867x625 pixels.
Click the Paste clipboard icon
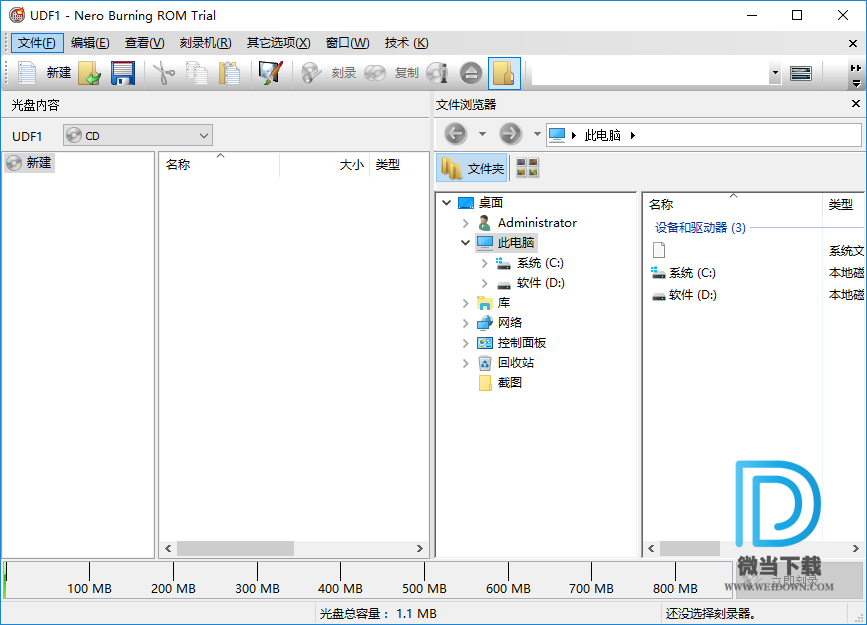coord(229,73)
